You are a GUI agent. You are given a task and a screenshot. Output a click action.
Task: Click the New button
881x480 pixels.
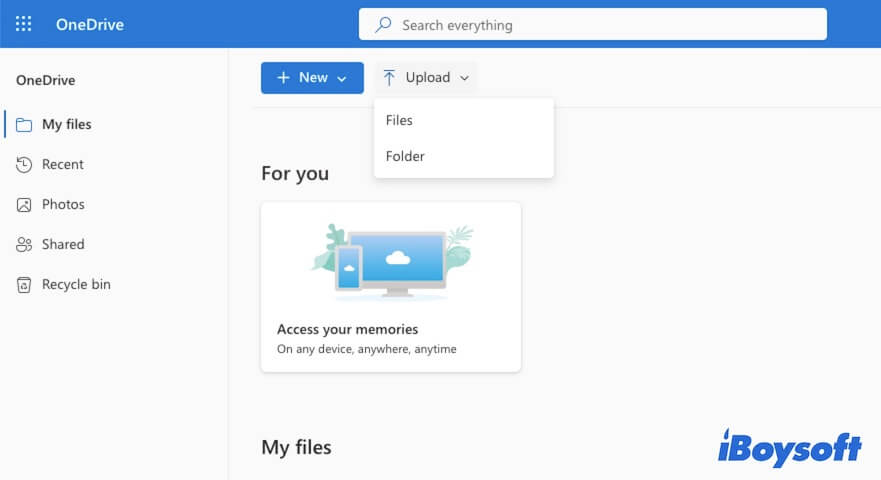pyautogui.click(x=312, y=78)
